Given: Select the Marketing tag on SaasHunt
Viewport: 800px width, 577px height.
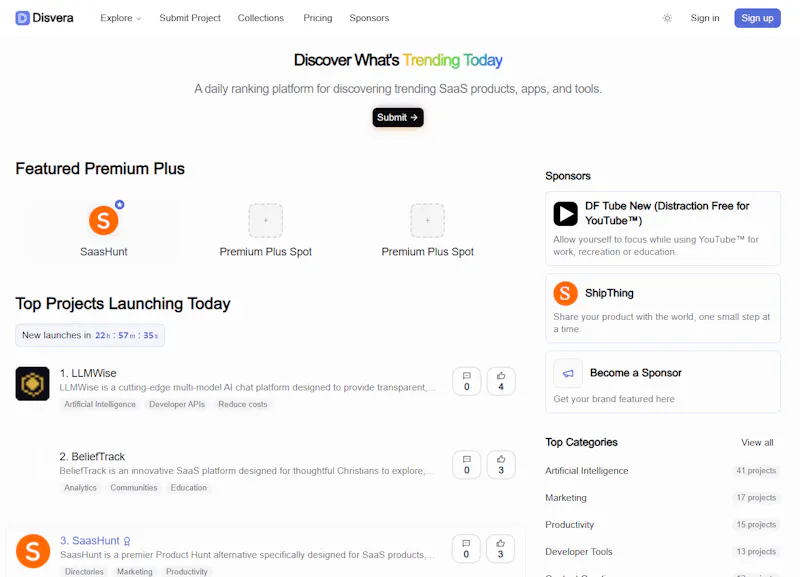Looking at the screenshot, I should [x=135, y=572].
